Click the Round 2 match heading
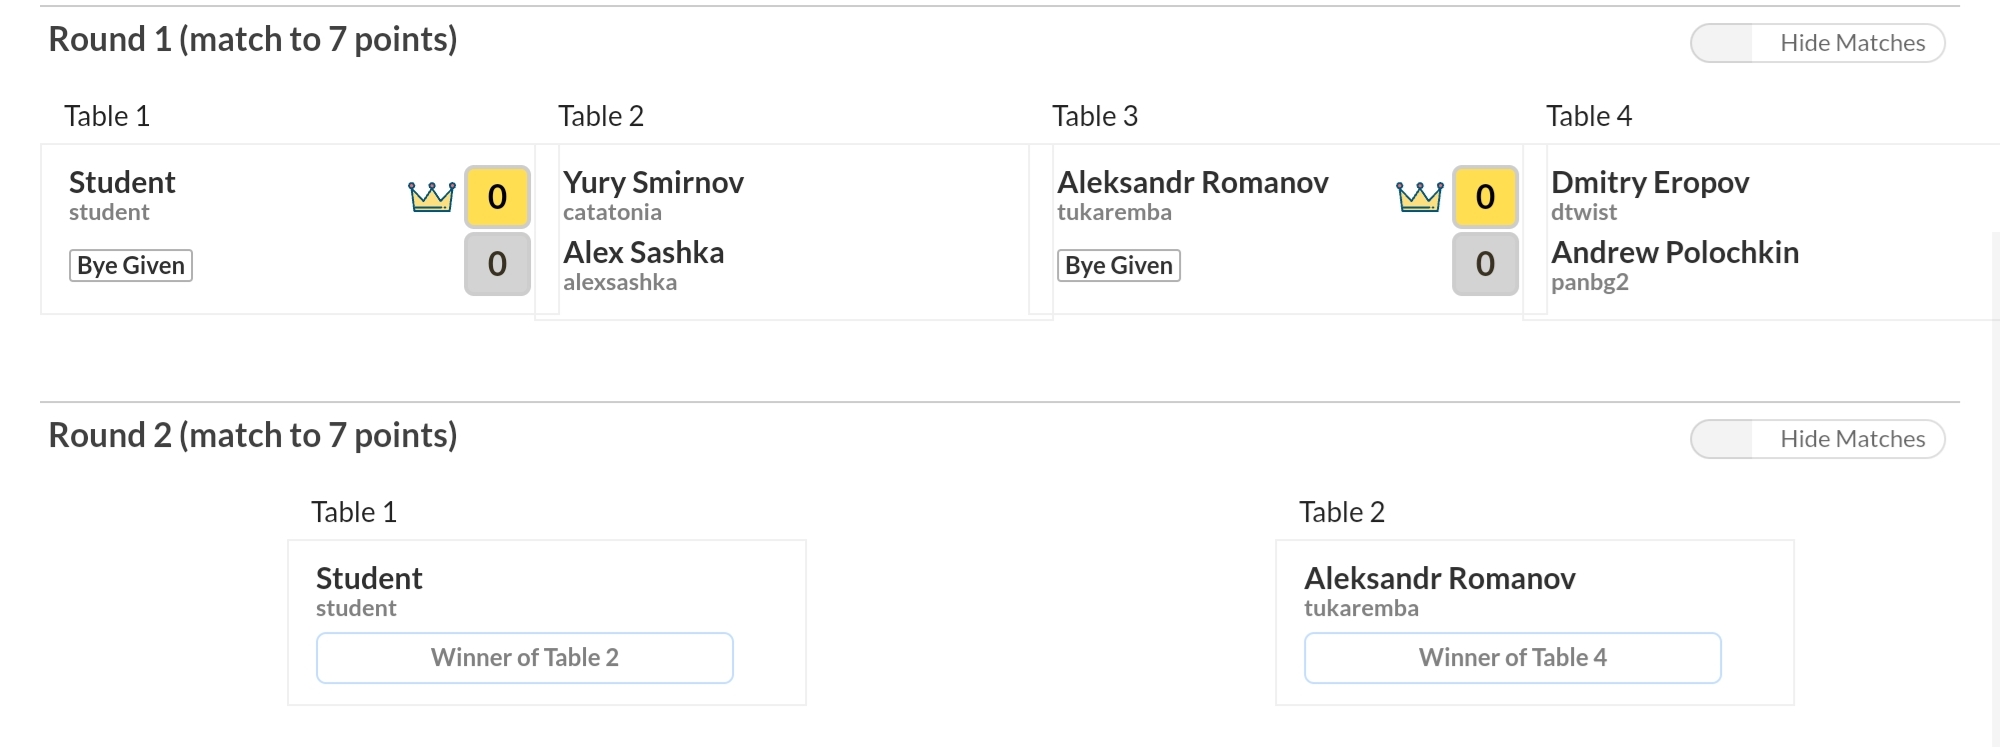 [x=253, y=436]
